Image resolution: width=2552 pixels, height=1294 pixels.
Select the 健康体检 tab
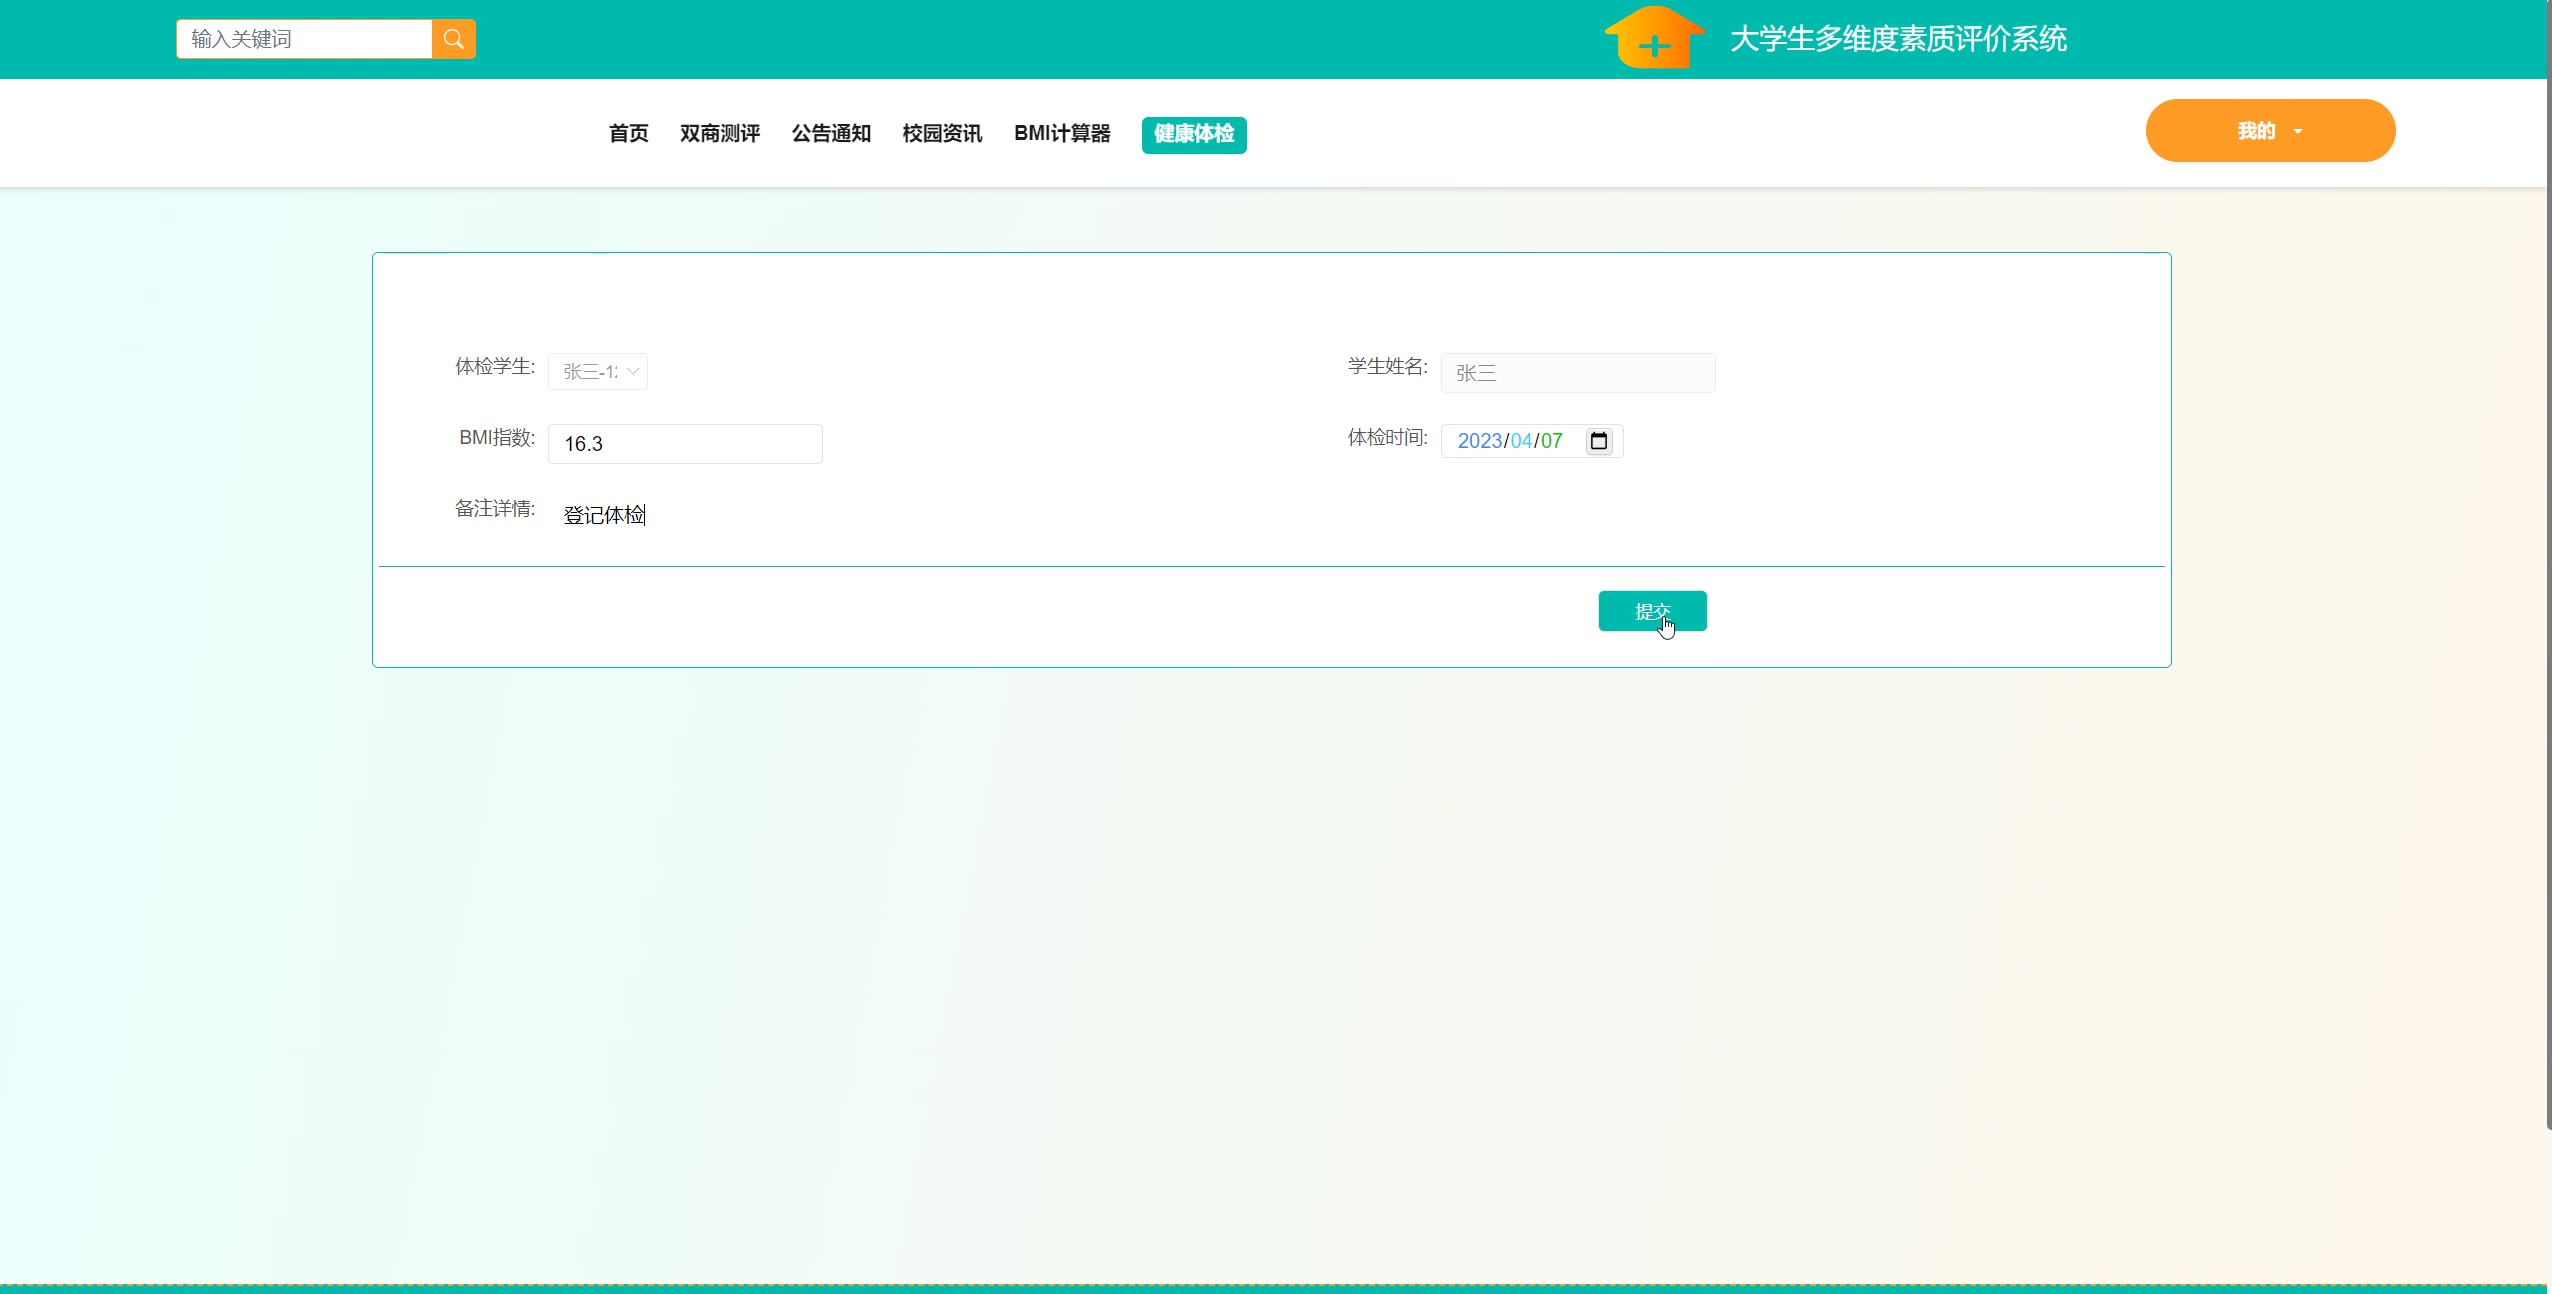click(x=1194, y=134)
